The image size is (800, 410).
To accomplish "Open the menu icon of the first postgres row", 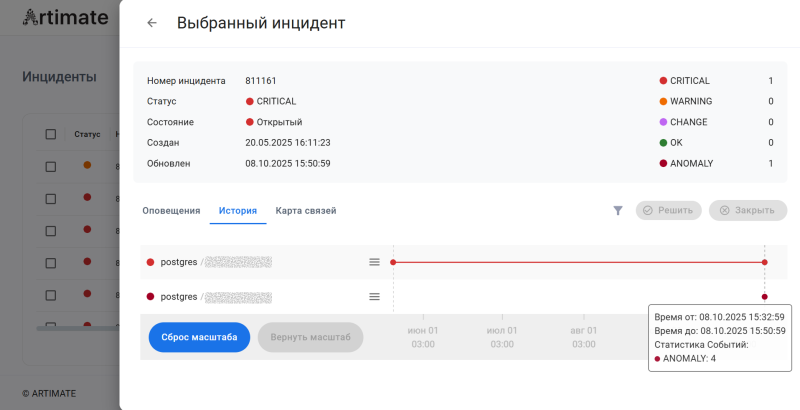I will pyautogui.click(x=374, y=262).
